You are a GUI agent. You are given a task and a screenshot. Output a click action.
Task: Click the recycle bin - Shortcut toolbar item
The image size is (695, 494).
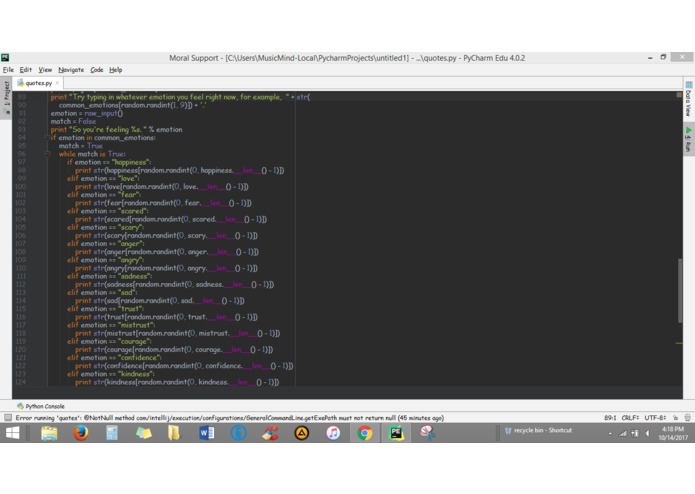click(x=539, y=431)
